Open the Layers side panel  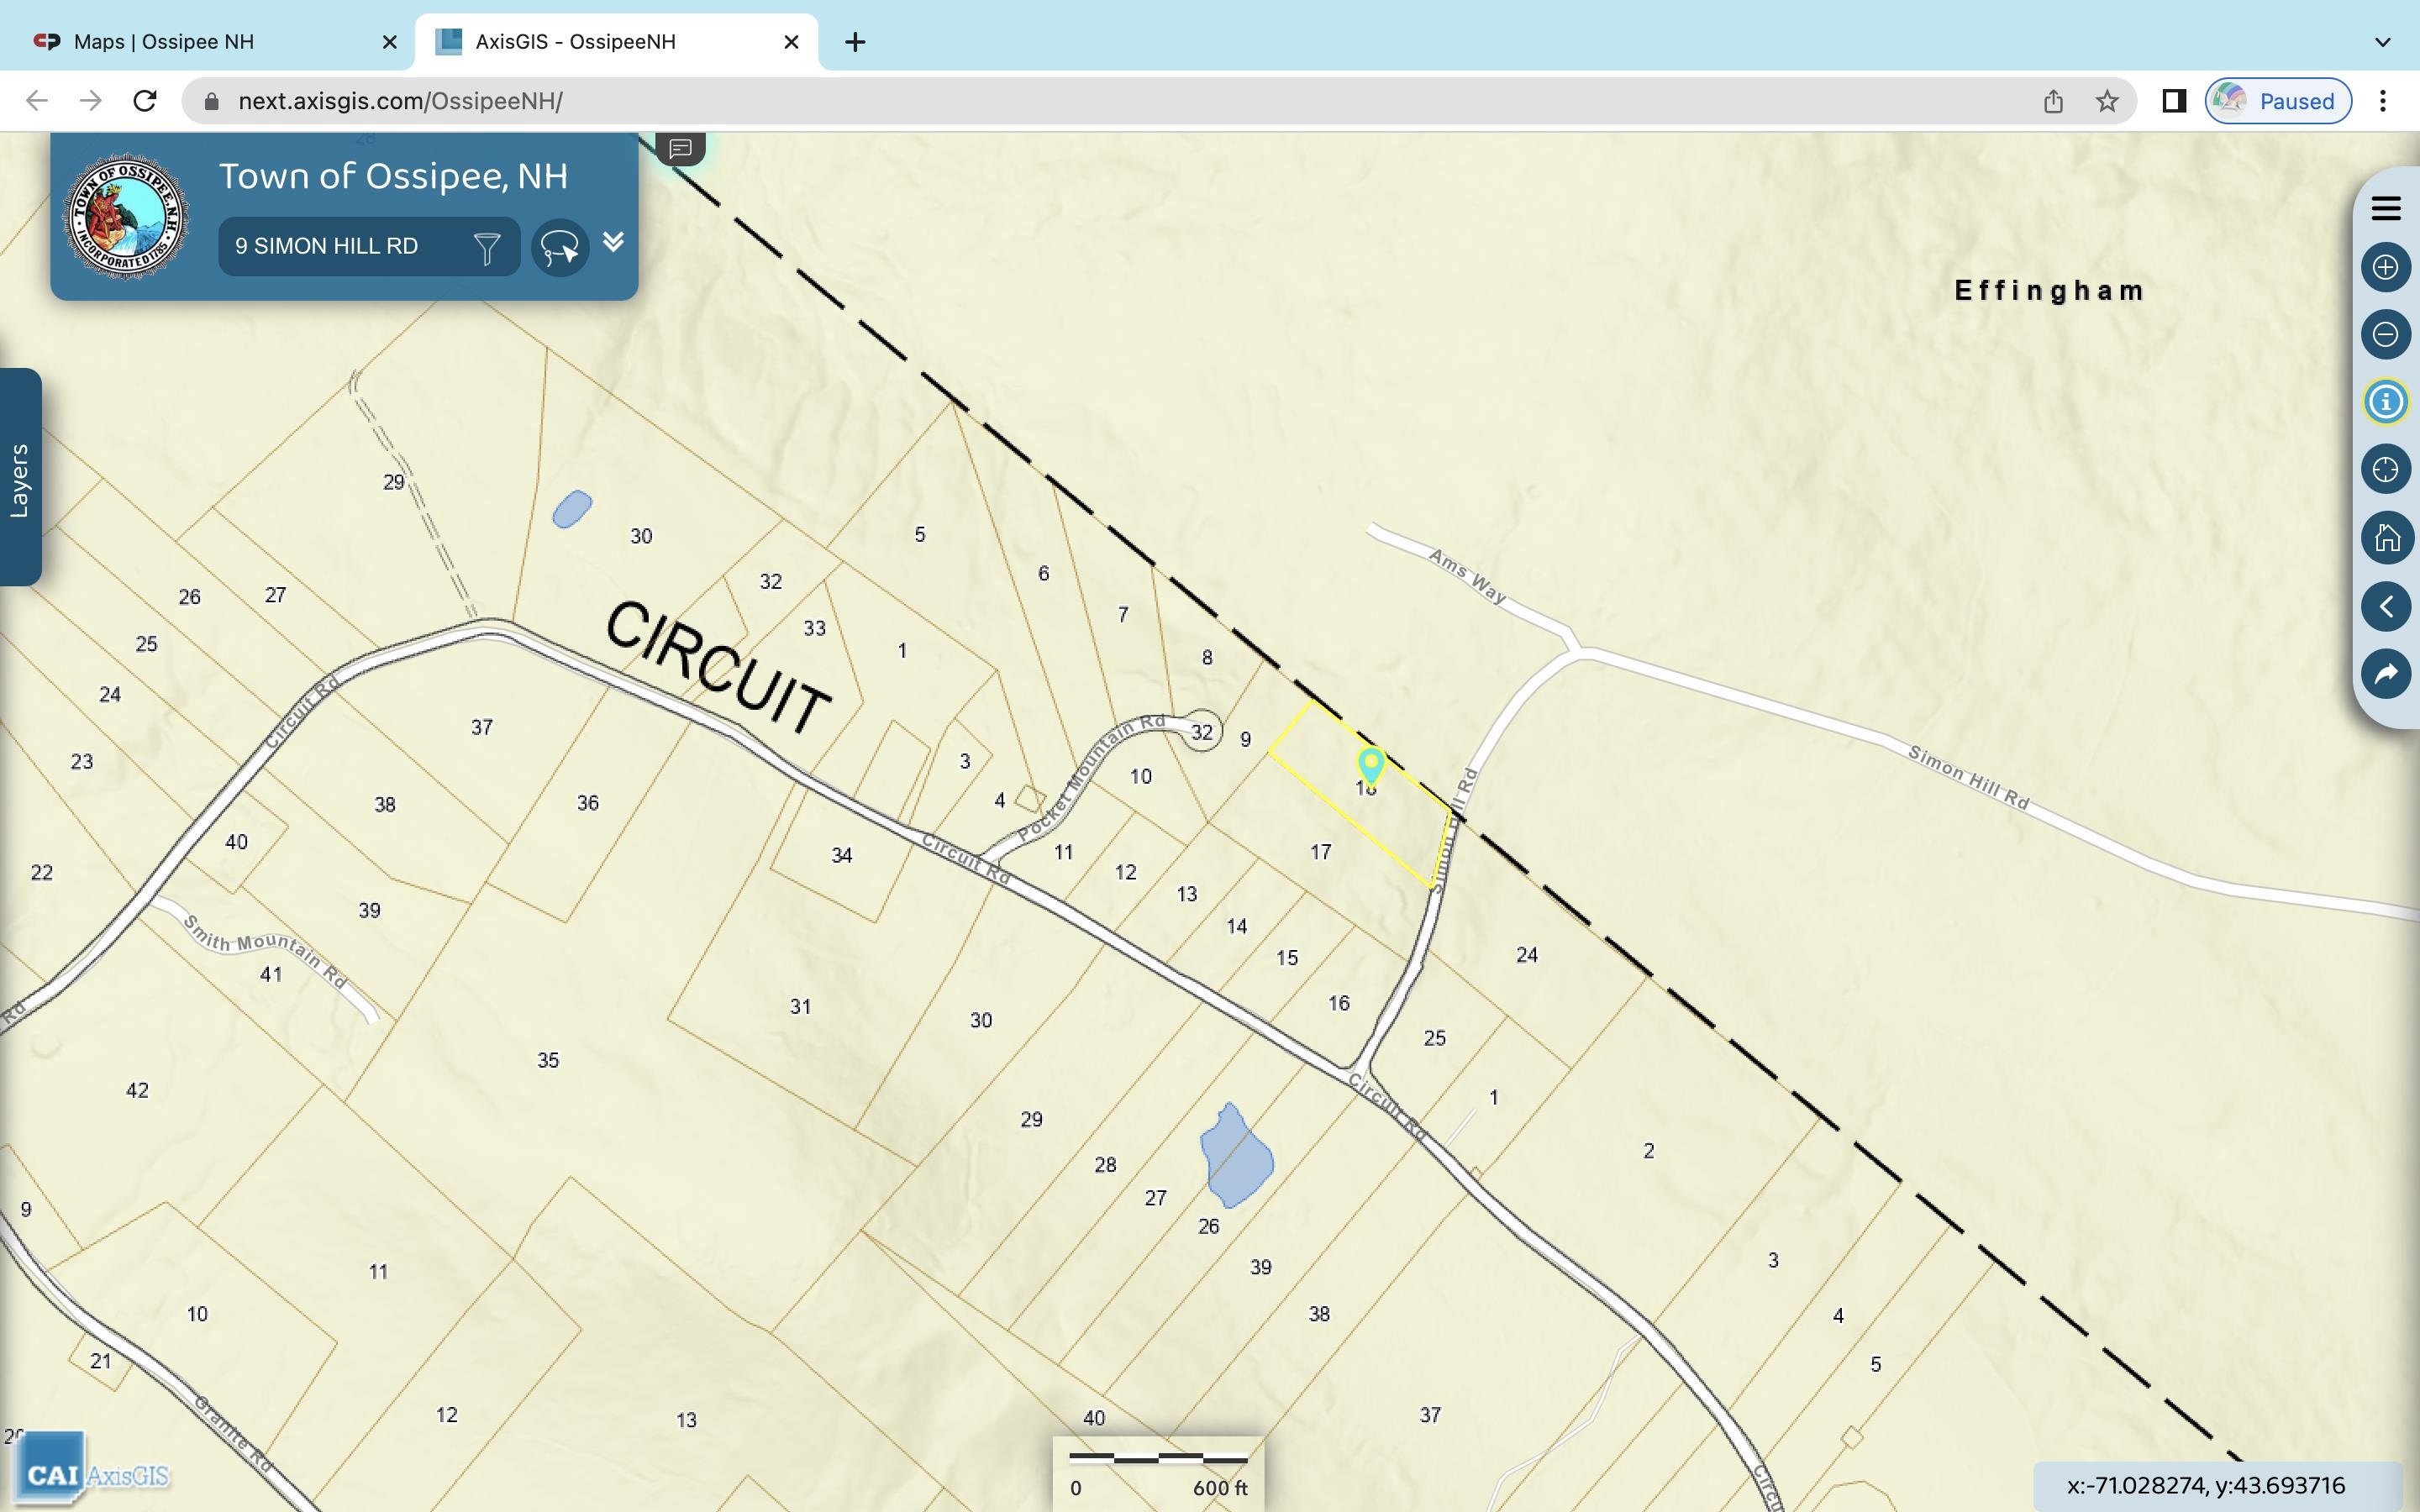click(x=20, y=478)
